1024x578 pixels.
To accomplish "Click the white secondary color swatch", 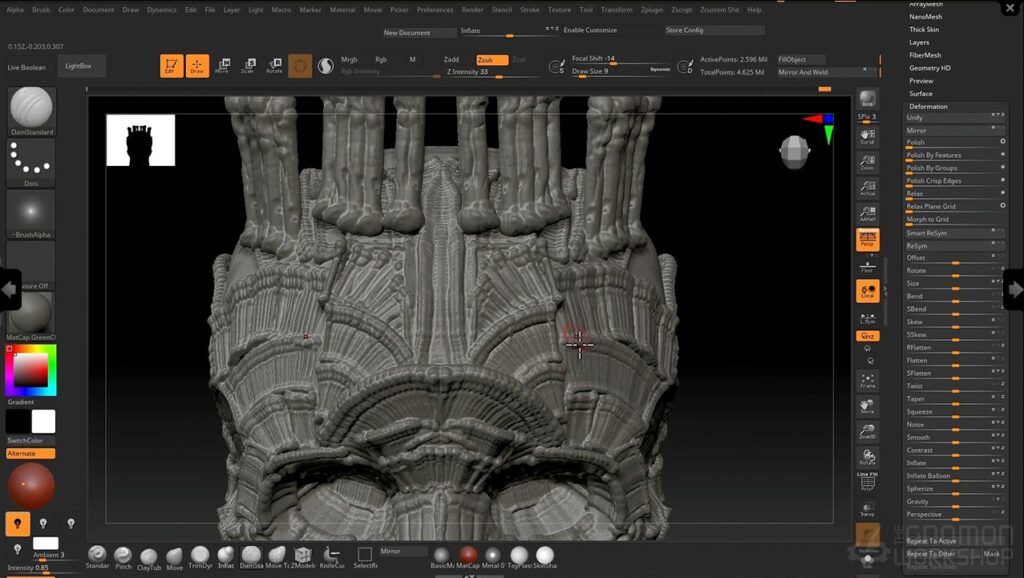I will pos(43,421).
